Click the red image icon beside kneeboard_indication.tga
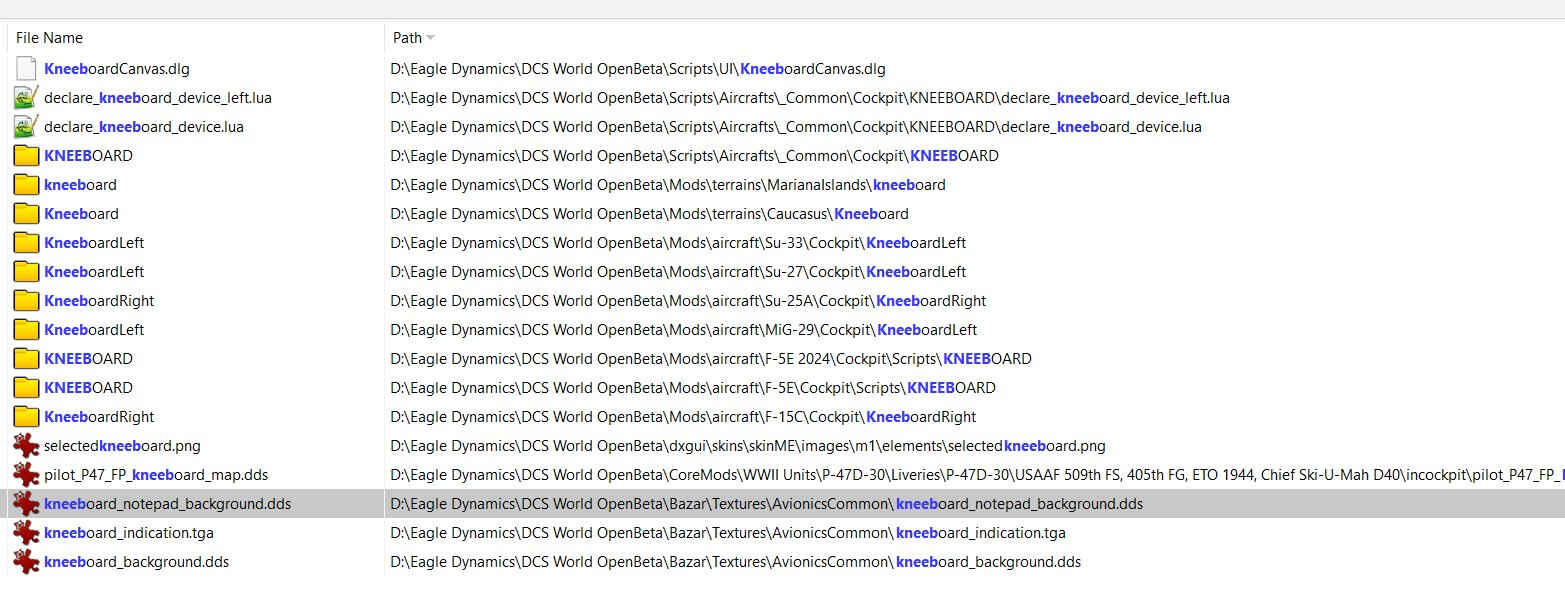 point(27,533)
